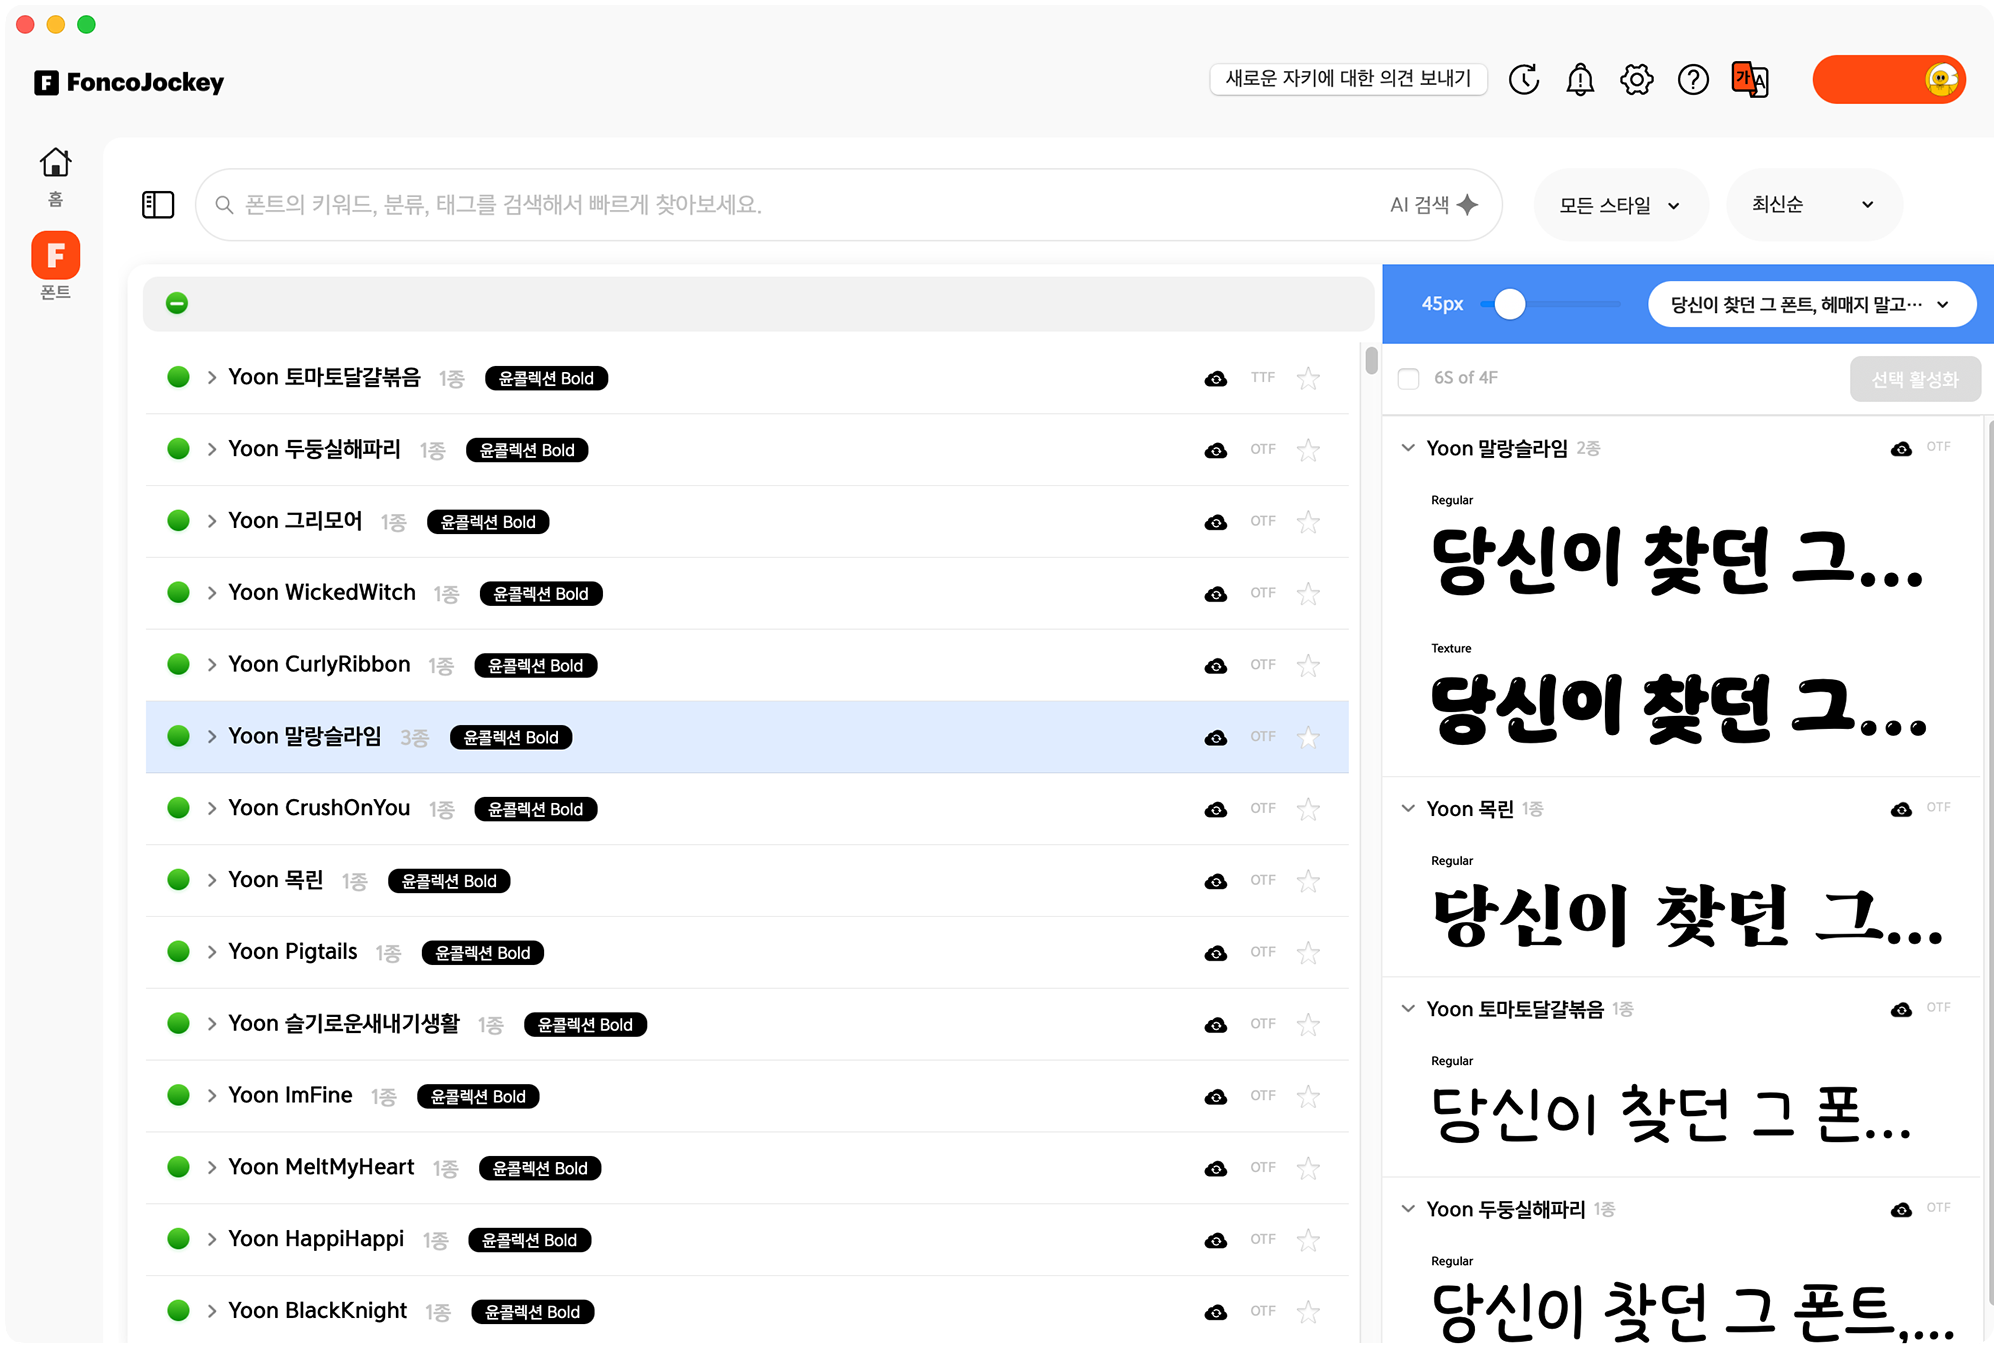Toggle the deactivate-all green minus button

[x=177, y=304]
